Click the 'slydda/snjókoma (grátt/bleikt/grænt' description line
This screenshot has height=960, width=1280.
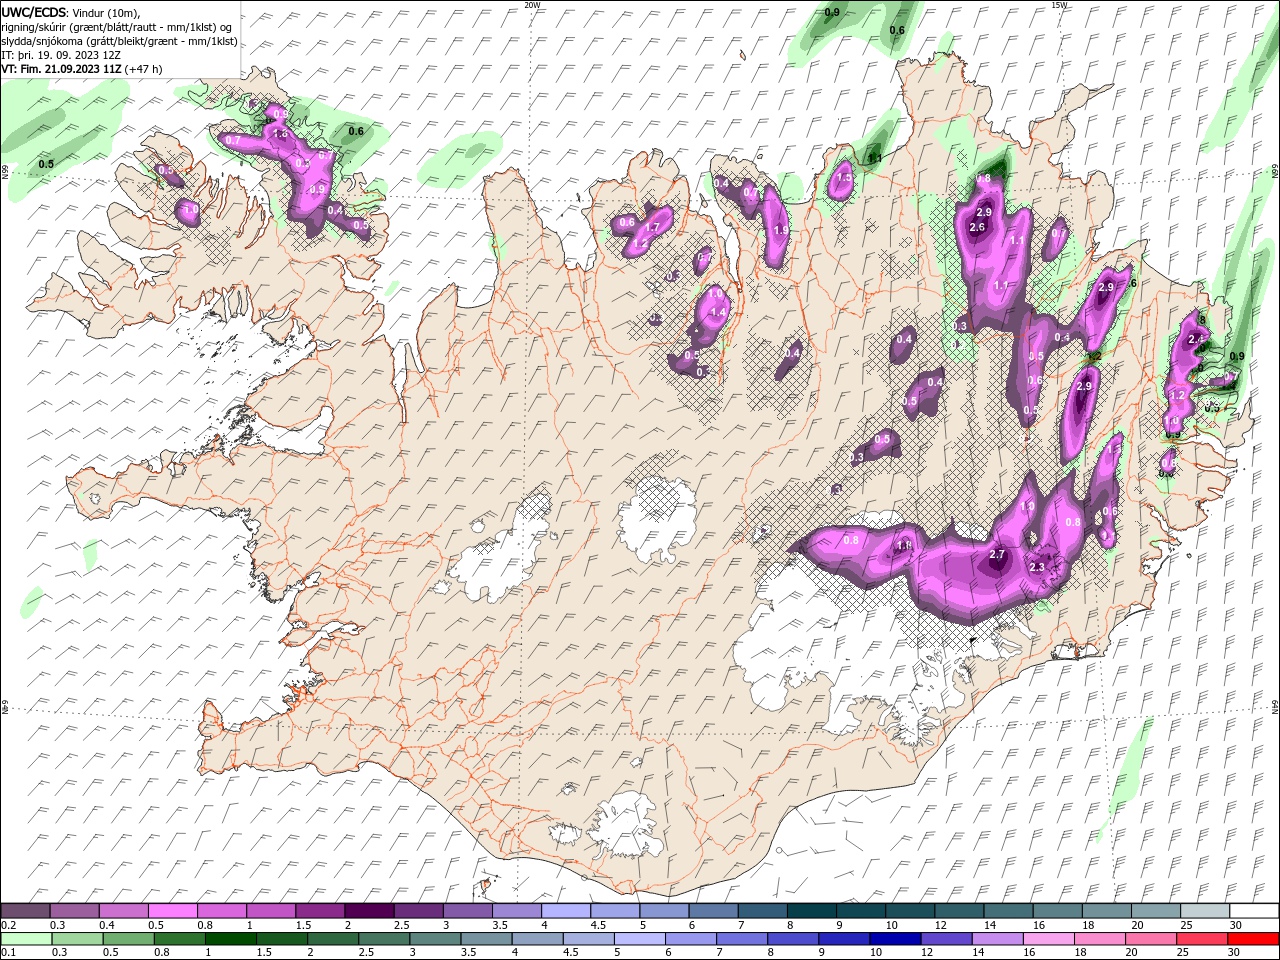coord(120,41)
